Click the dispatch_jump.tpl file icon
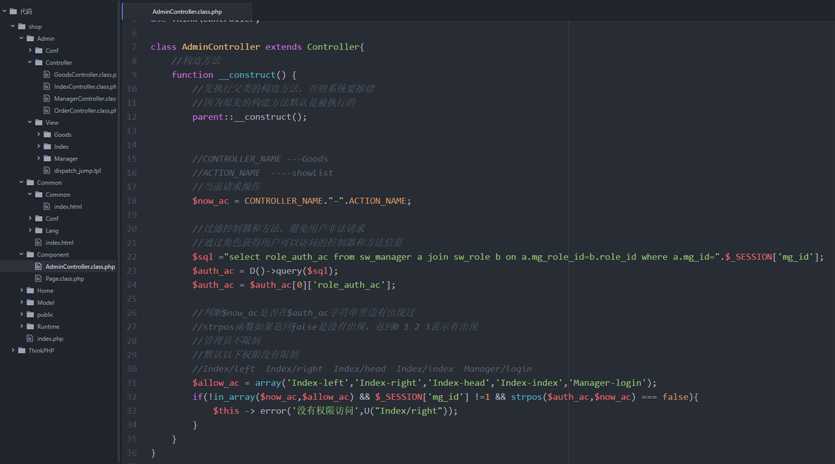 pos(47,170)
